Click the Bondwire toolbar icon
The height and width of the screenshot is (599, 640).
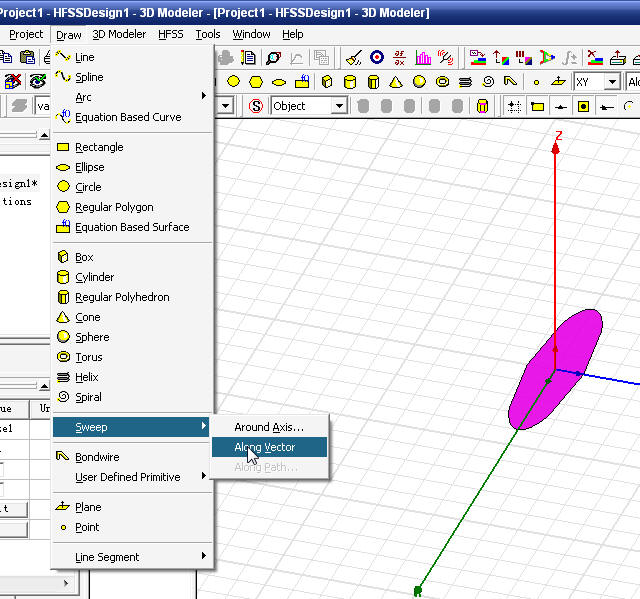tap(510, 81)
